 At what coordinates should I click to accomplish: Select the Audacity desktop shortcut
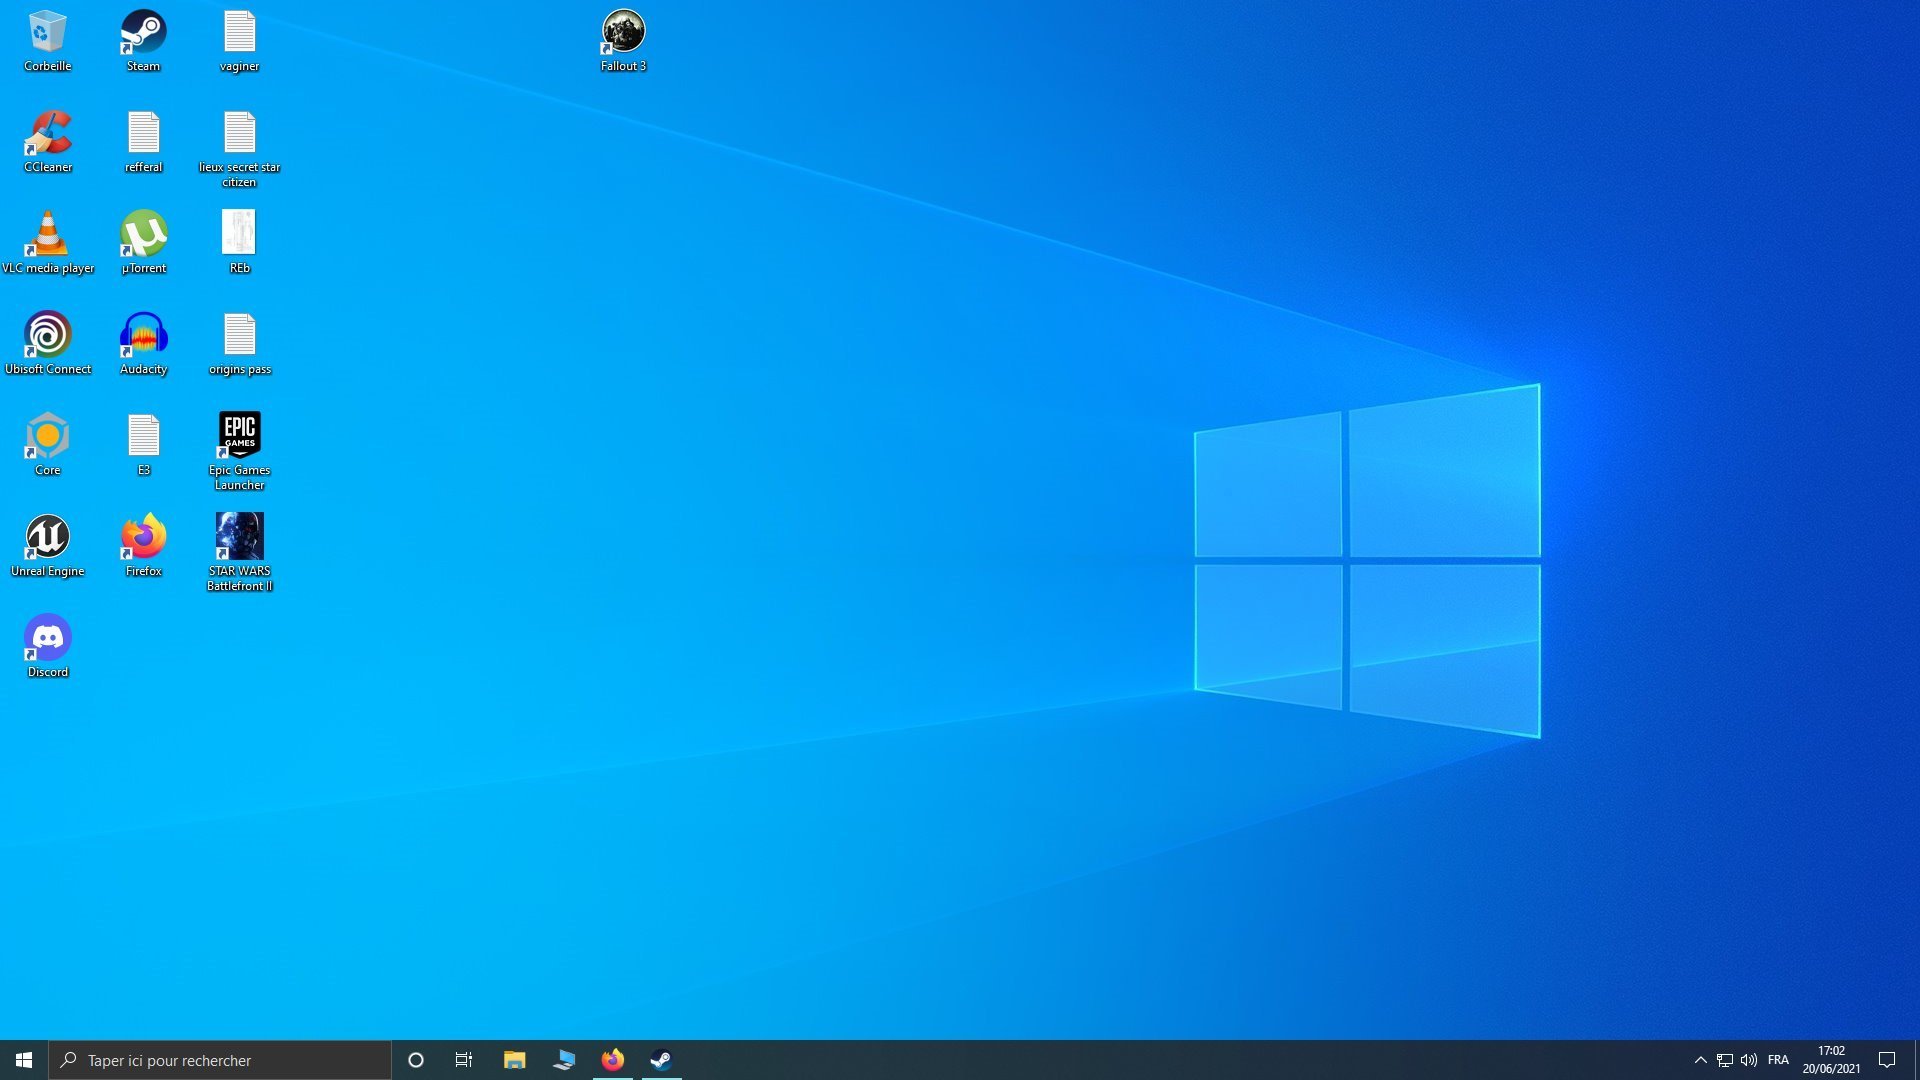[143, 344]
